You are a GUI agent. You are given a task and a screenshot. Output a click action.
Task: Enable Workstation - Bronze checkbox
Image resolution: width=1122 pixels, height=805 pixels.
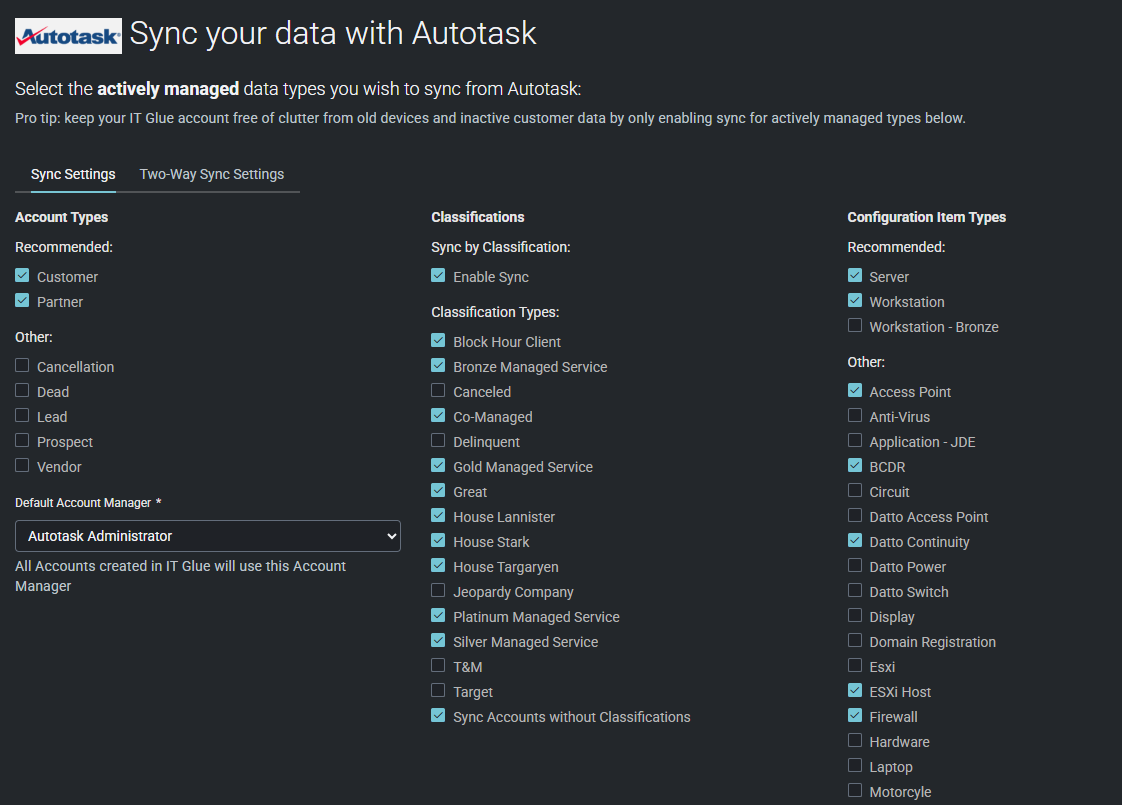(x=855, y=326)
